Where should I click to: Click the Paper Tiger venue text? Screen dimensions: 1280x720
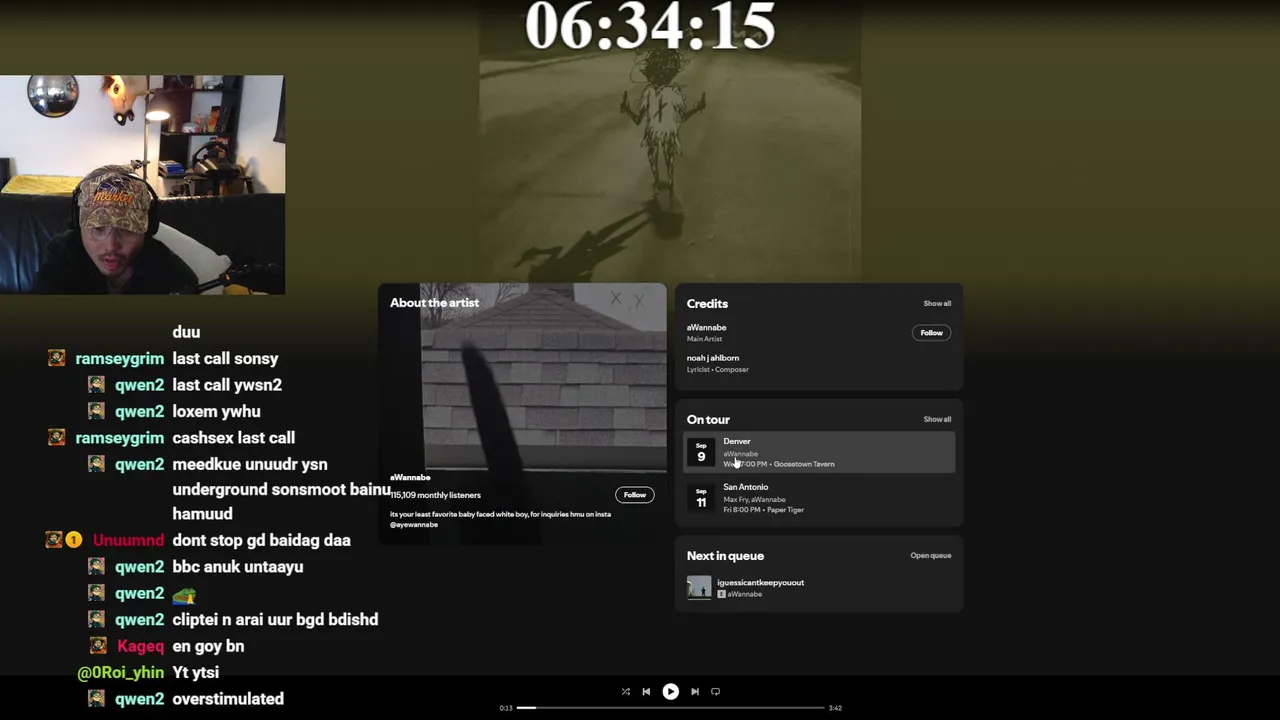(785, 510)
